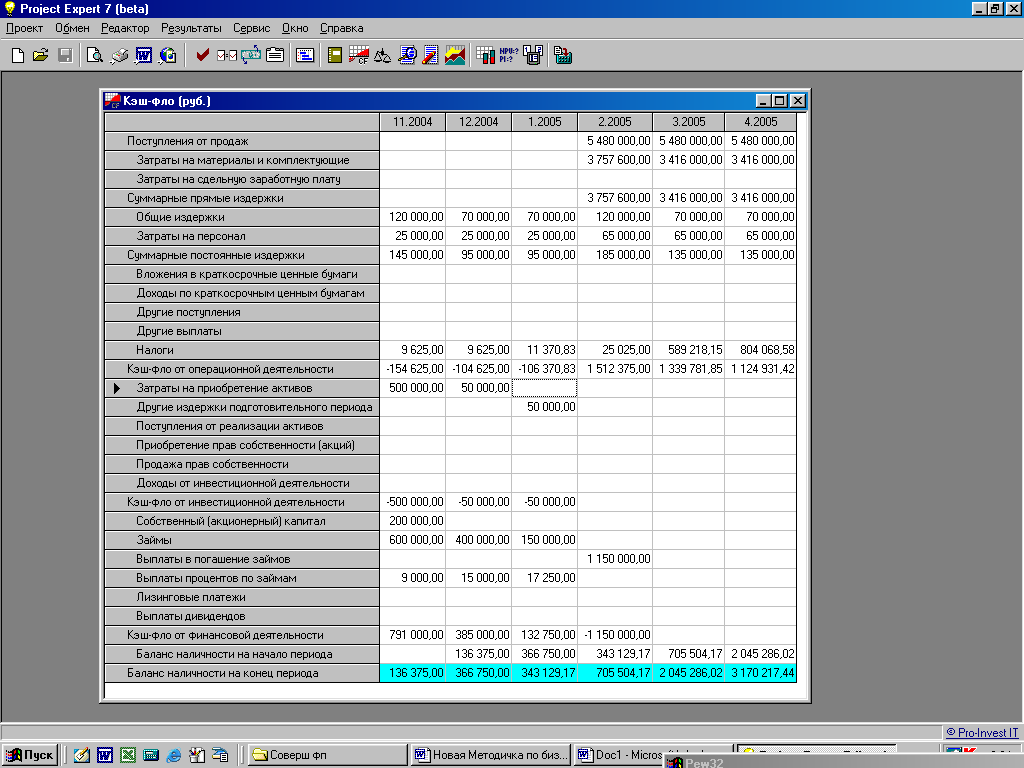The width and height of the screenshot is (1024, 768).
Task: Select row Общие издержки
Action: 242,217
